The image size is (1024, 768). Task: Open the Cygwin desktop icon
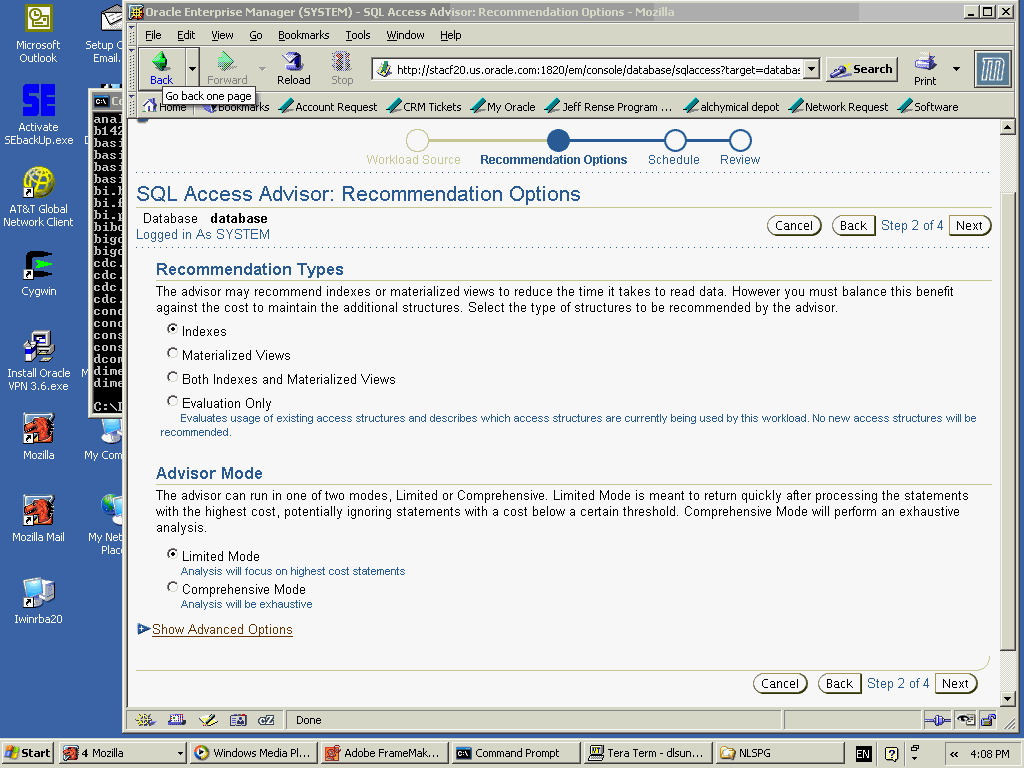[x=38, y=267]
